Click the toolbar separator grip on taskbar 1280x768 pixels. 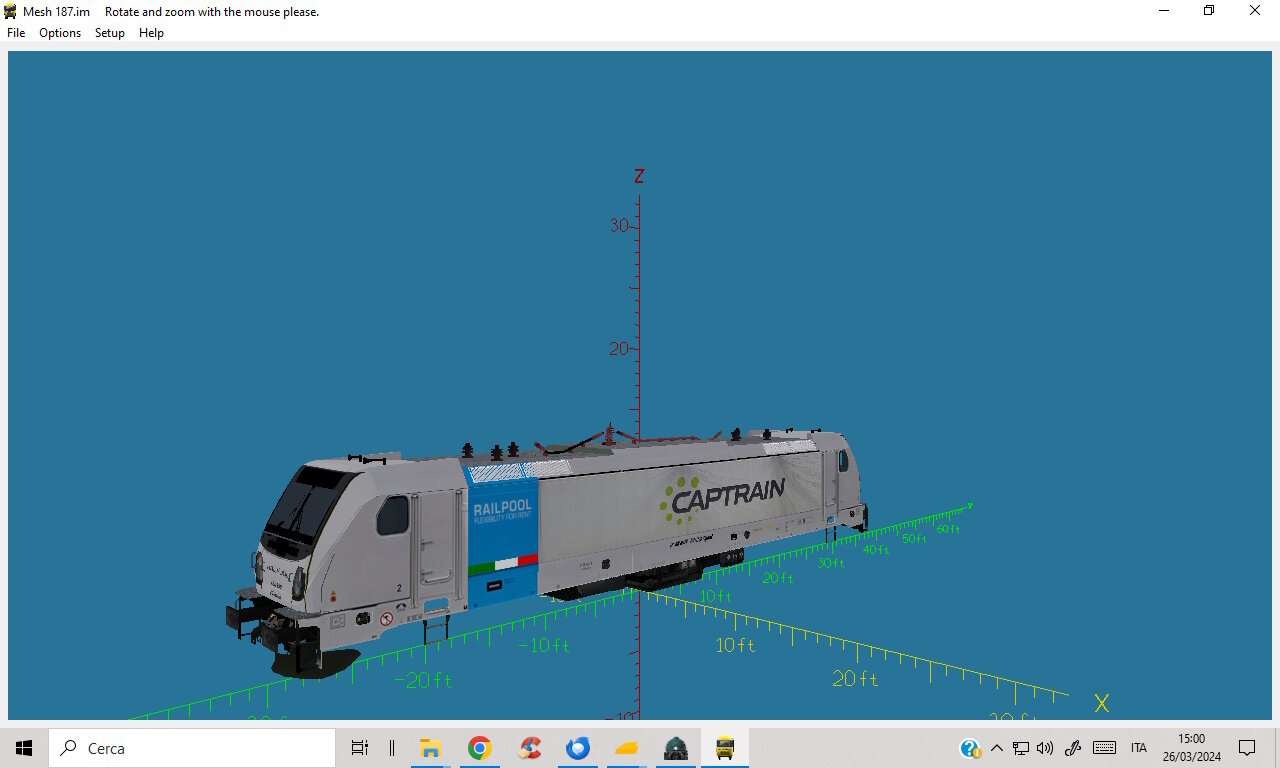tap(392, 748)
